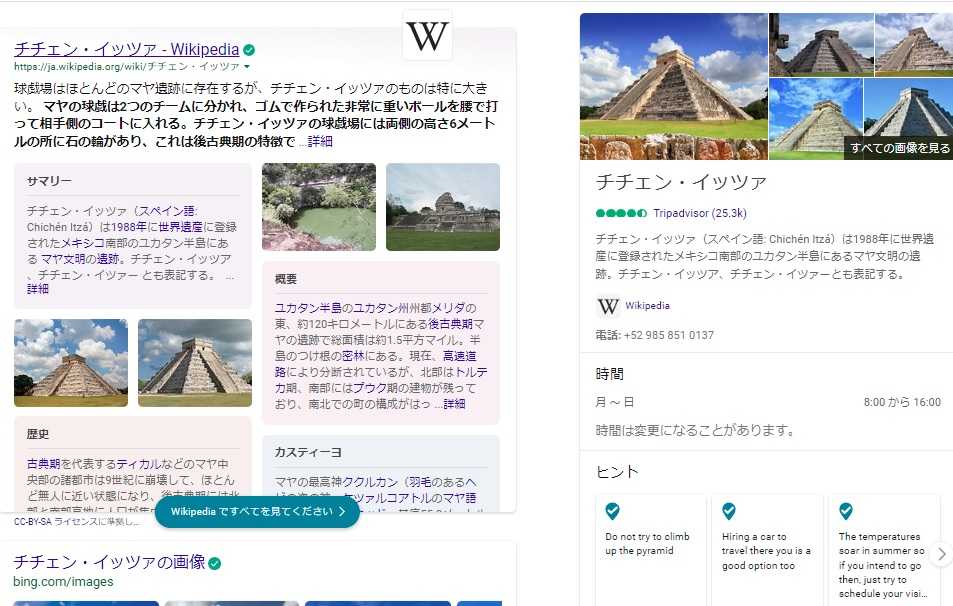The image size is (953, 606).
Task: Open the 古典期 link in the 歴史 card
Action: click(x=43, y=464)
